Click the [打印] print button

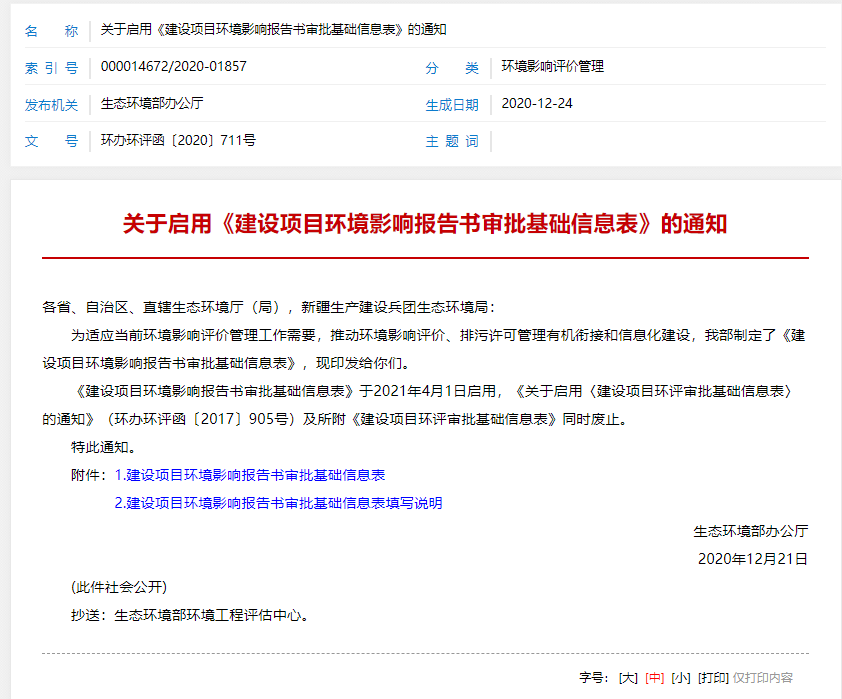tap(713, 677)
